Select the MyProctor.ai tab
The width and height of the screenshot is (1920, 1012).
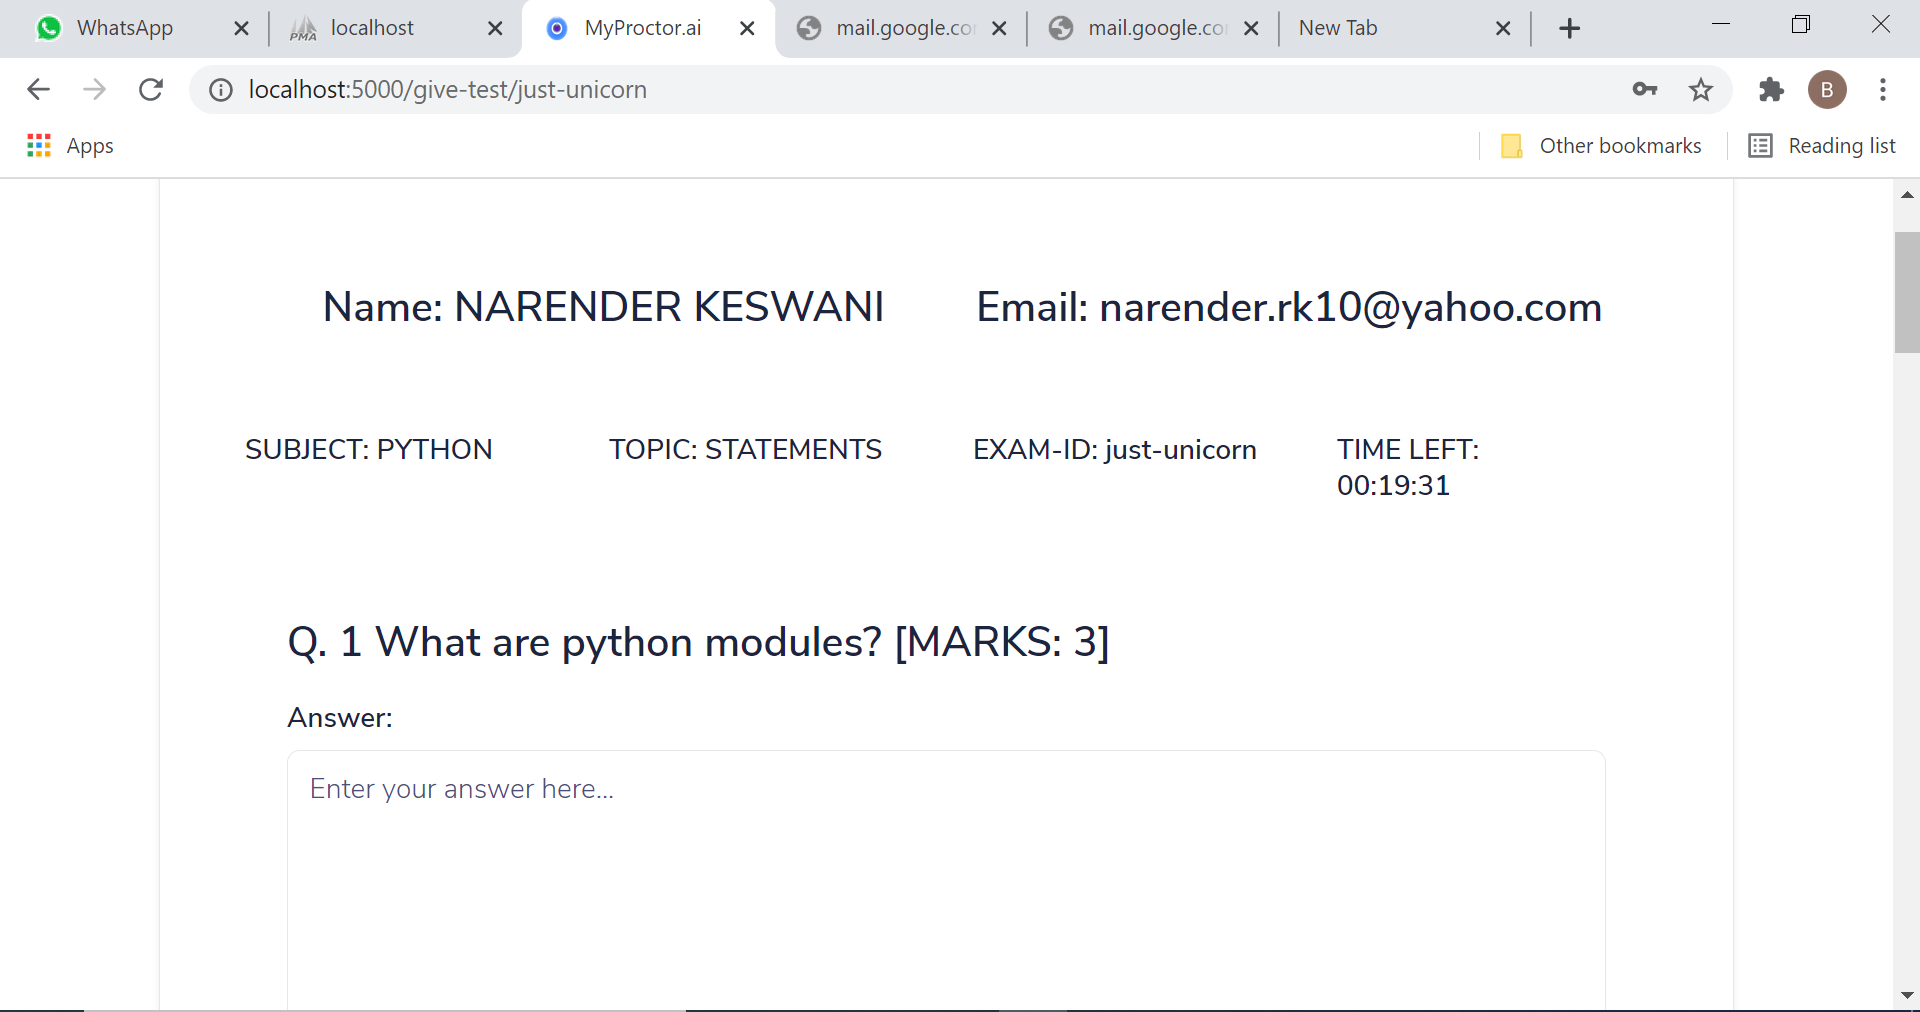[x=642, y=28]
